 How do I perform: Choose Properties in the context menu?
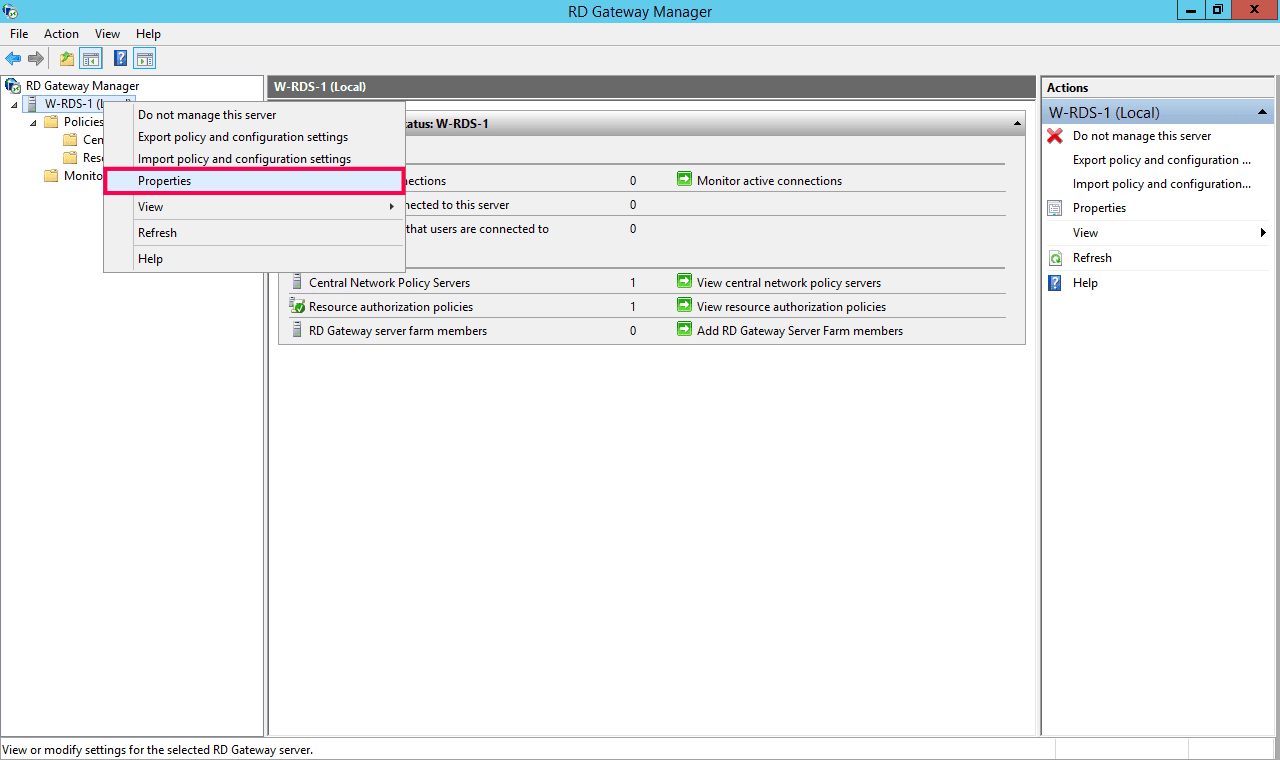coord(254,181)
